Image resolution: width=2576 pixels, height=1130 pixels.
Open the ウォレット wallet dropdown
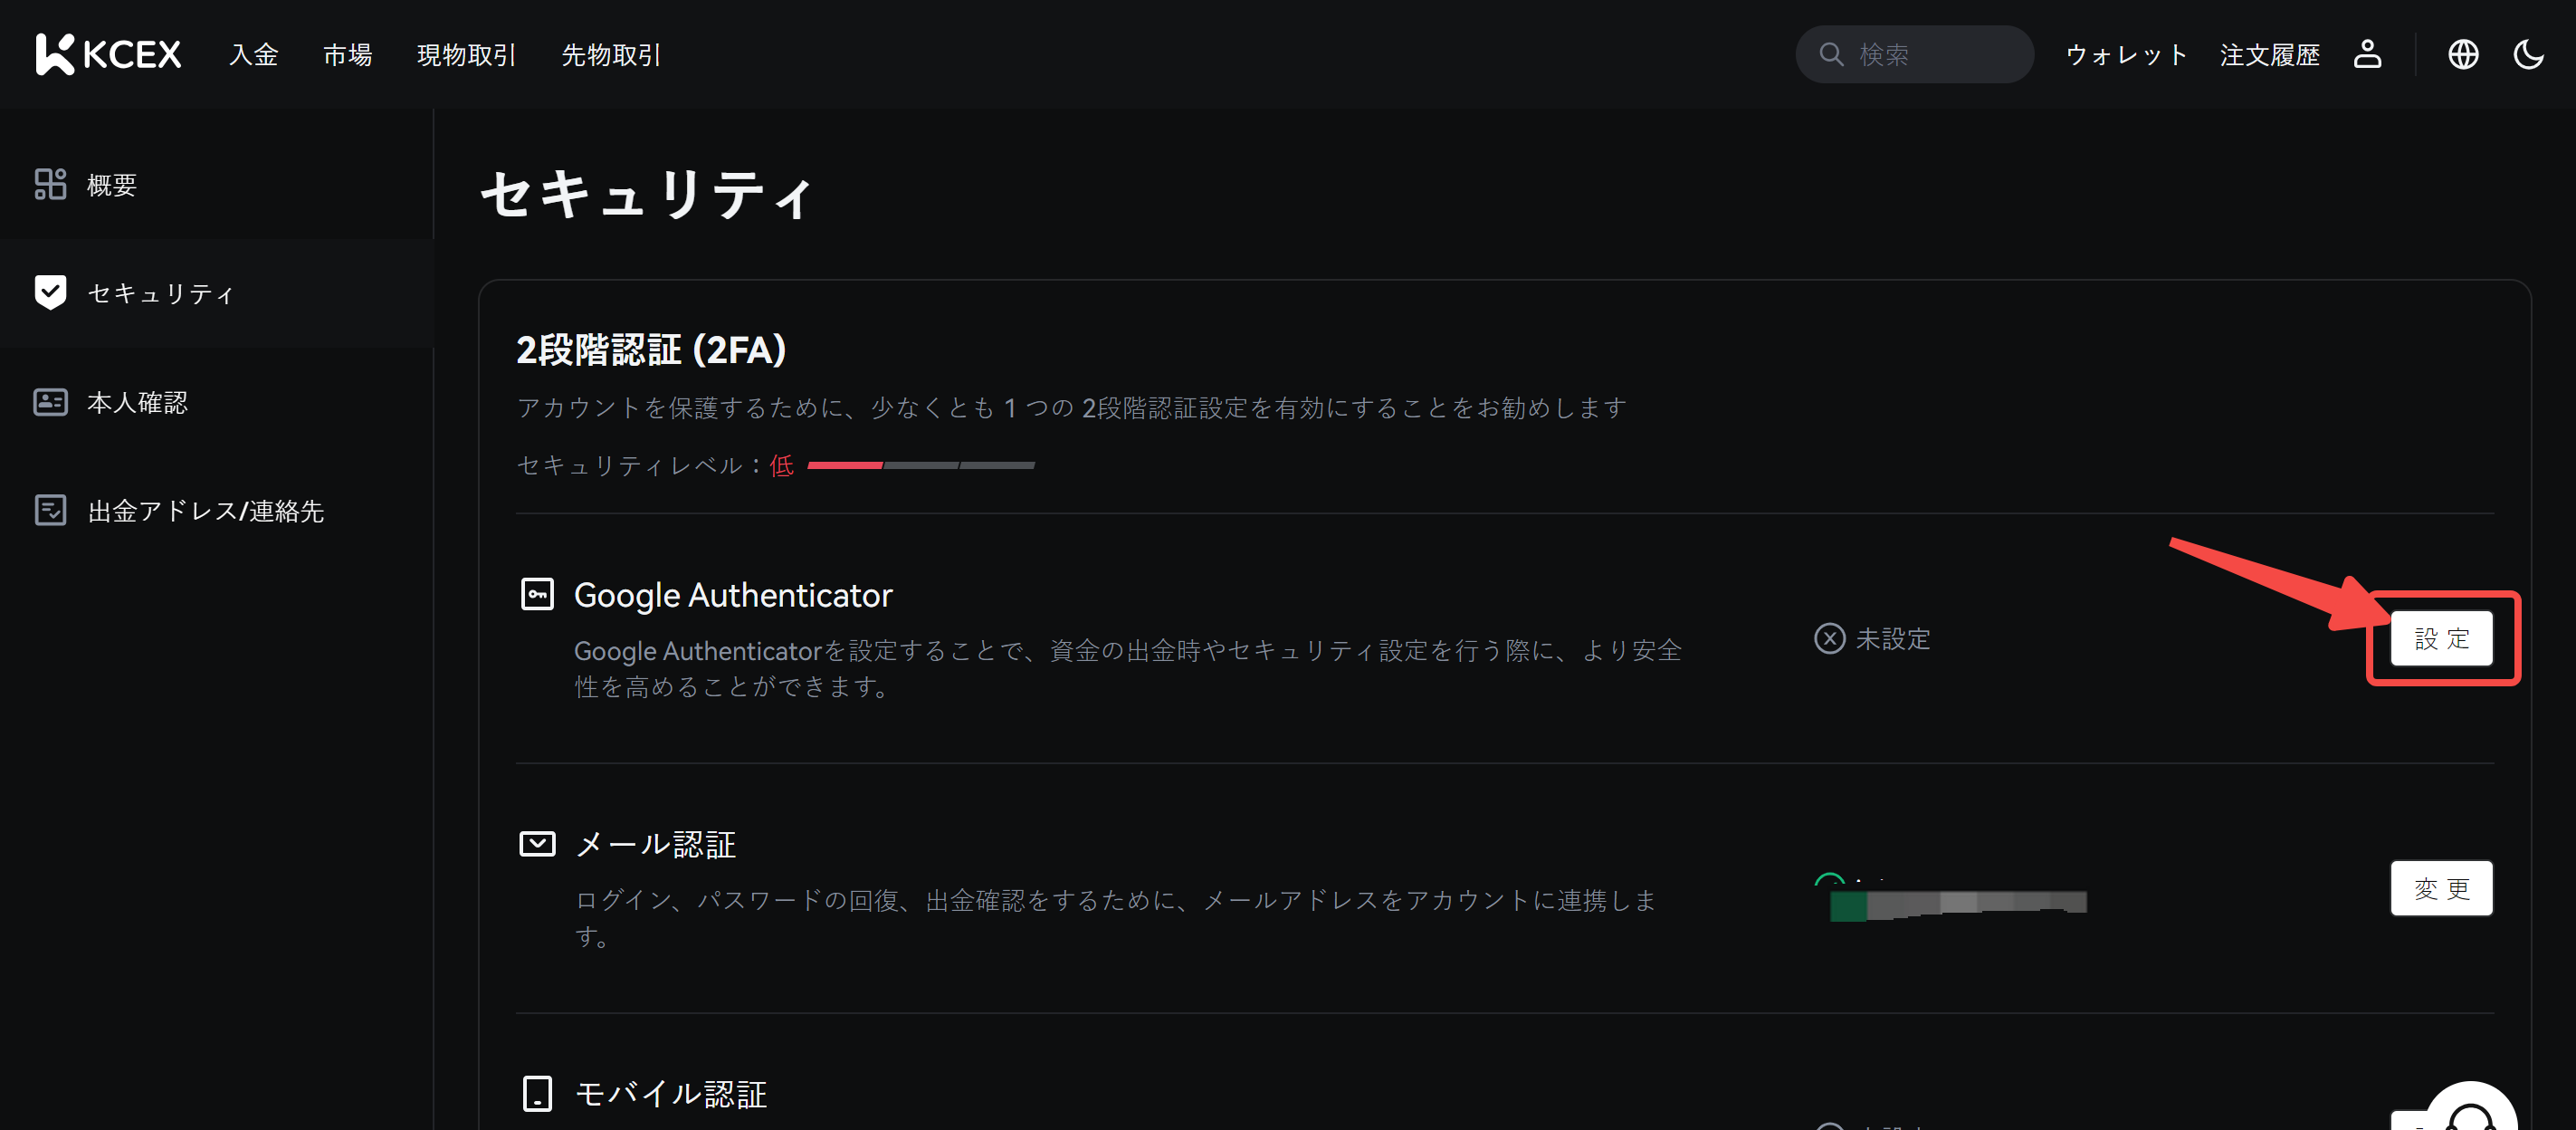point(2126,55)
